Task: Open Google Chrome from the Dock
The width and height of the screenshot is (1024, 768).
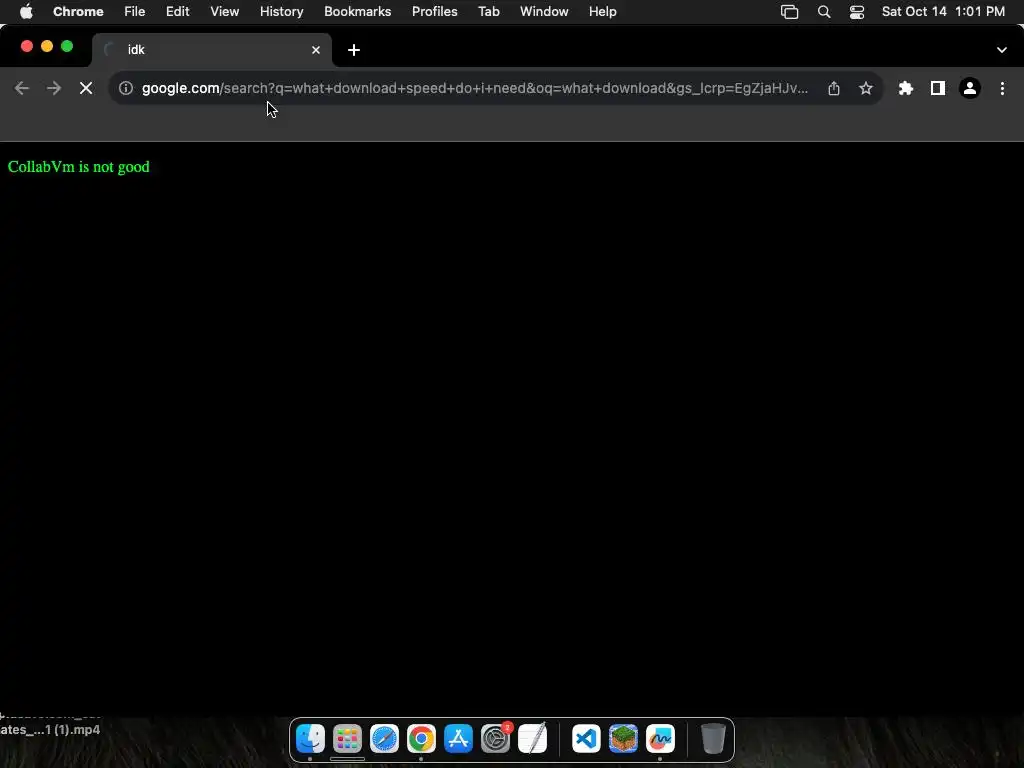Action: coord(421,739)
